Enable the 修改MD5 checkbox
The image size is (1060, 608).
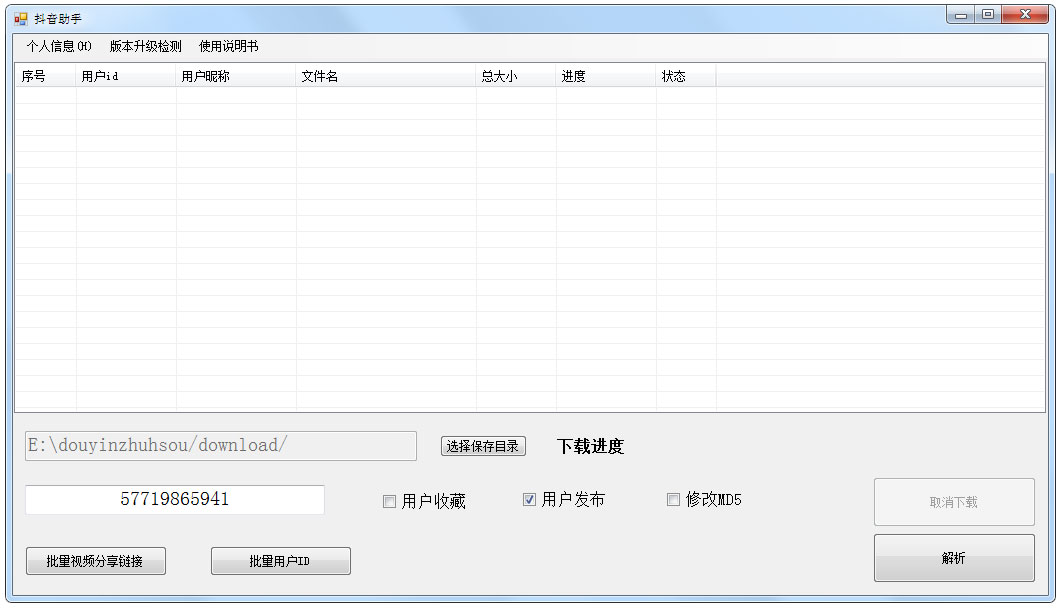pos(673,499)
